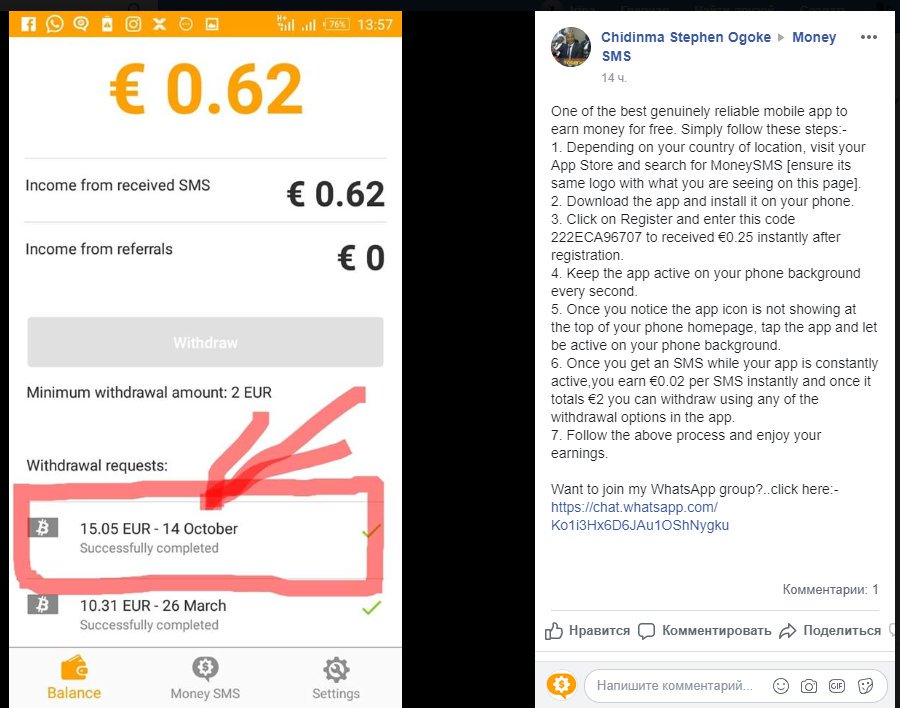This screenshot has width=900, height=708.
Task: Focus the Напишите комментарий input field
Action: pyautogui.click(x=674, y=686)
